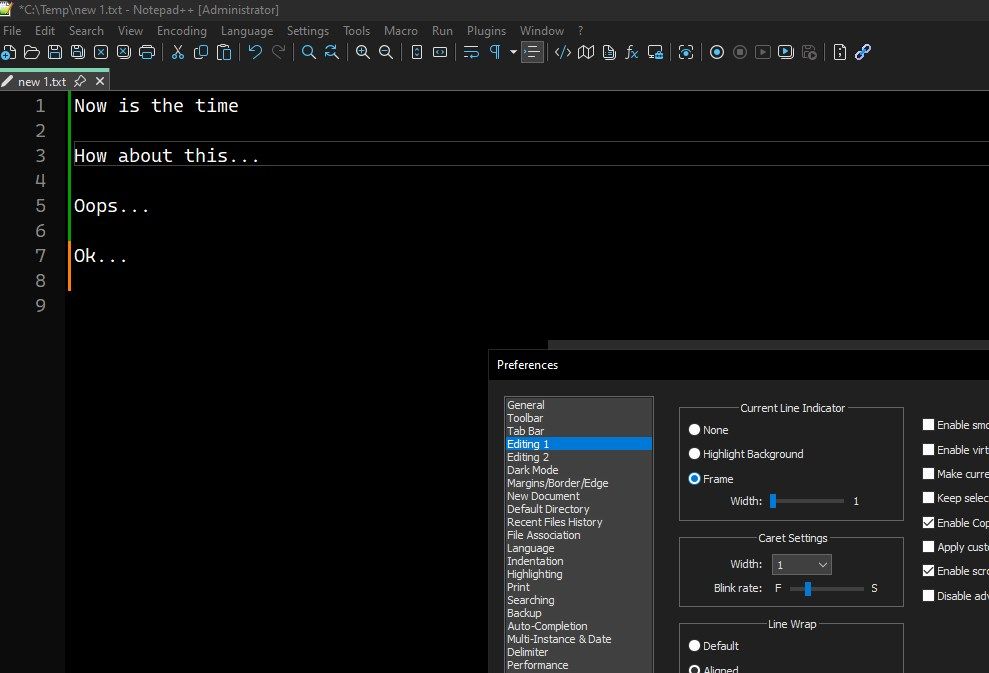Select the None current line indicator

click(694, 430)
